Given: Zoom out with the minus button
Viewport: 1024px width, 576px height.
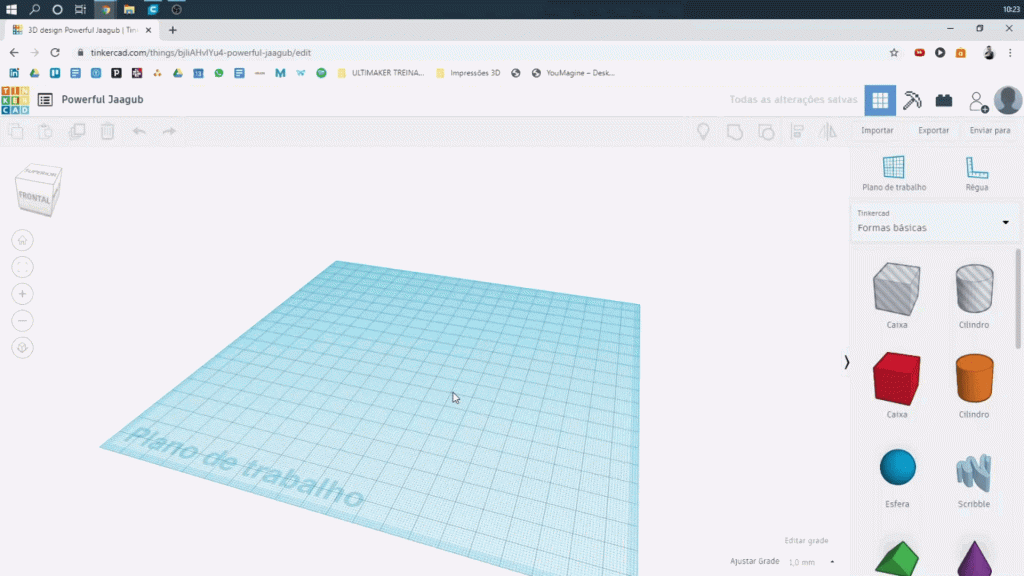Looking at the screenshot, I should tap(22, 321).
